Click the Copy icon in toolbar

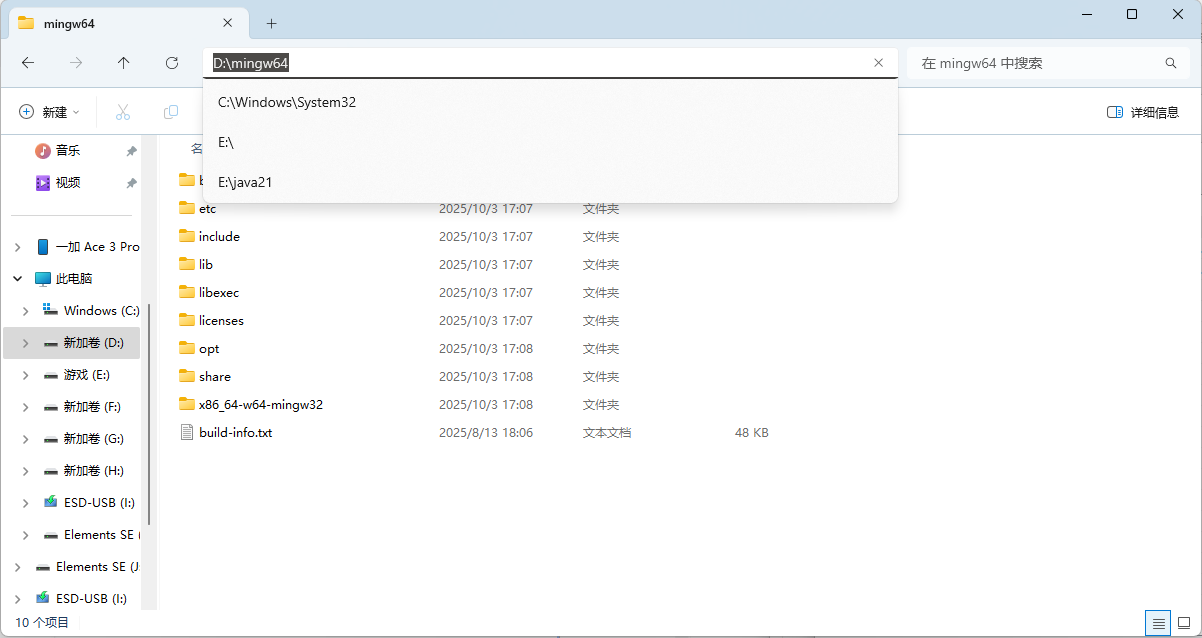pos(171,112)
